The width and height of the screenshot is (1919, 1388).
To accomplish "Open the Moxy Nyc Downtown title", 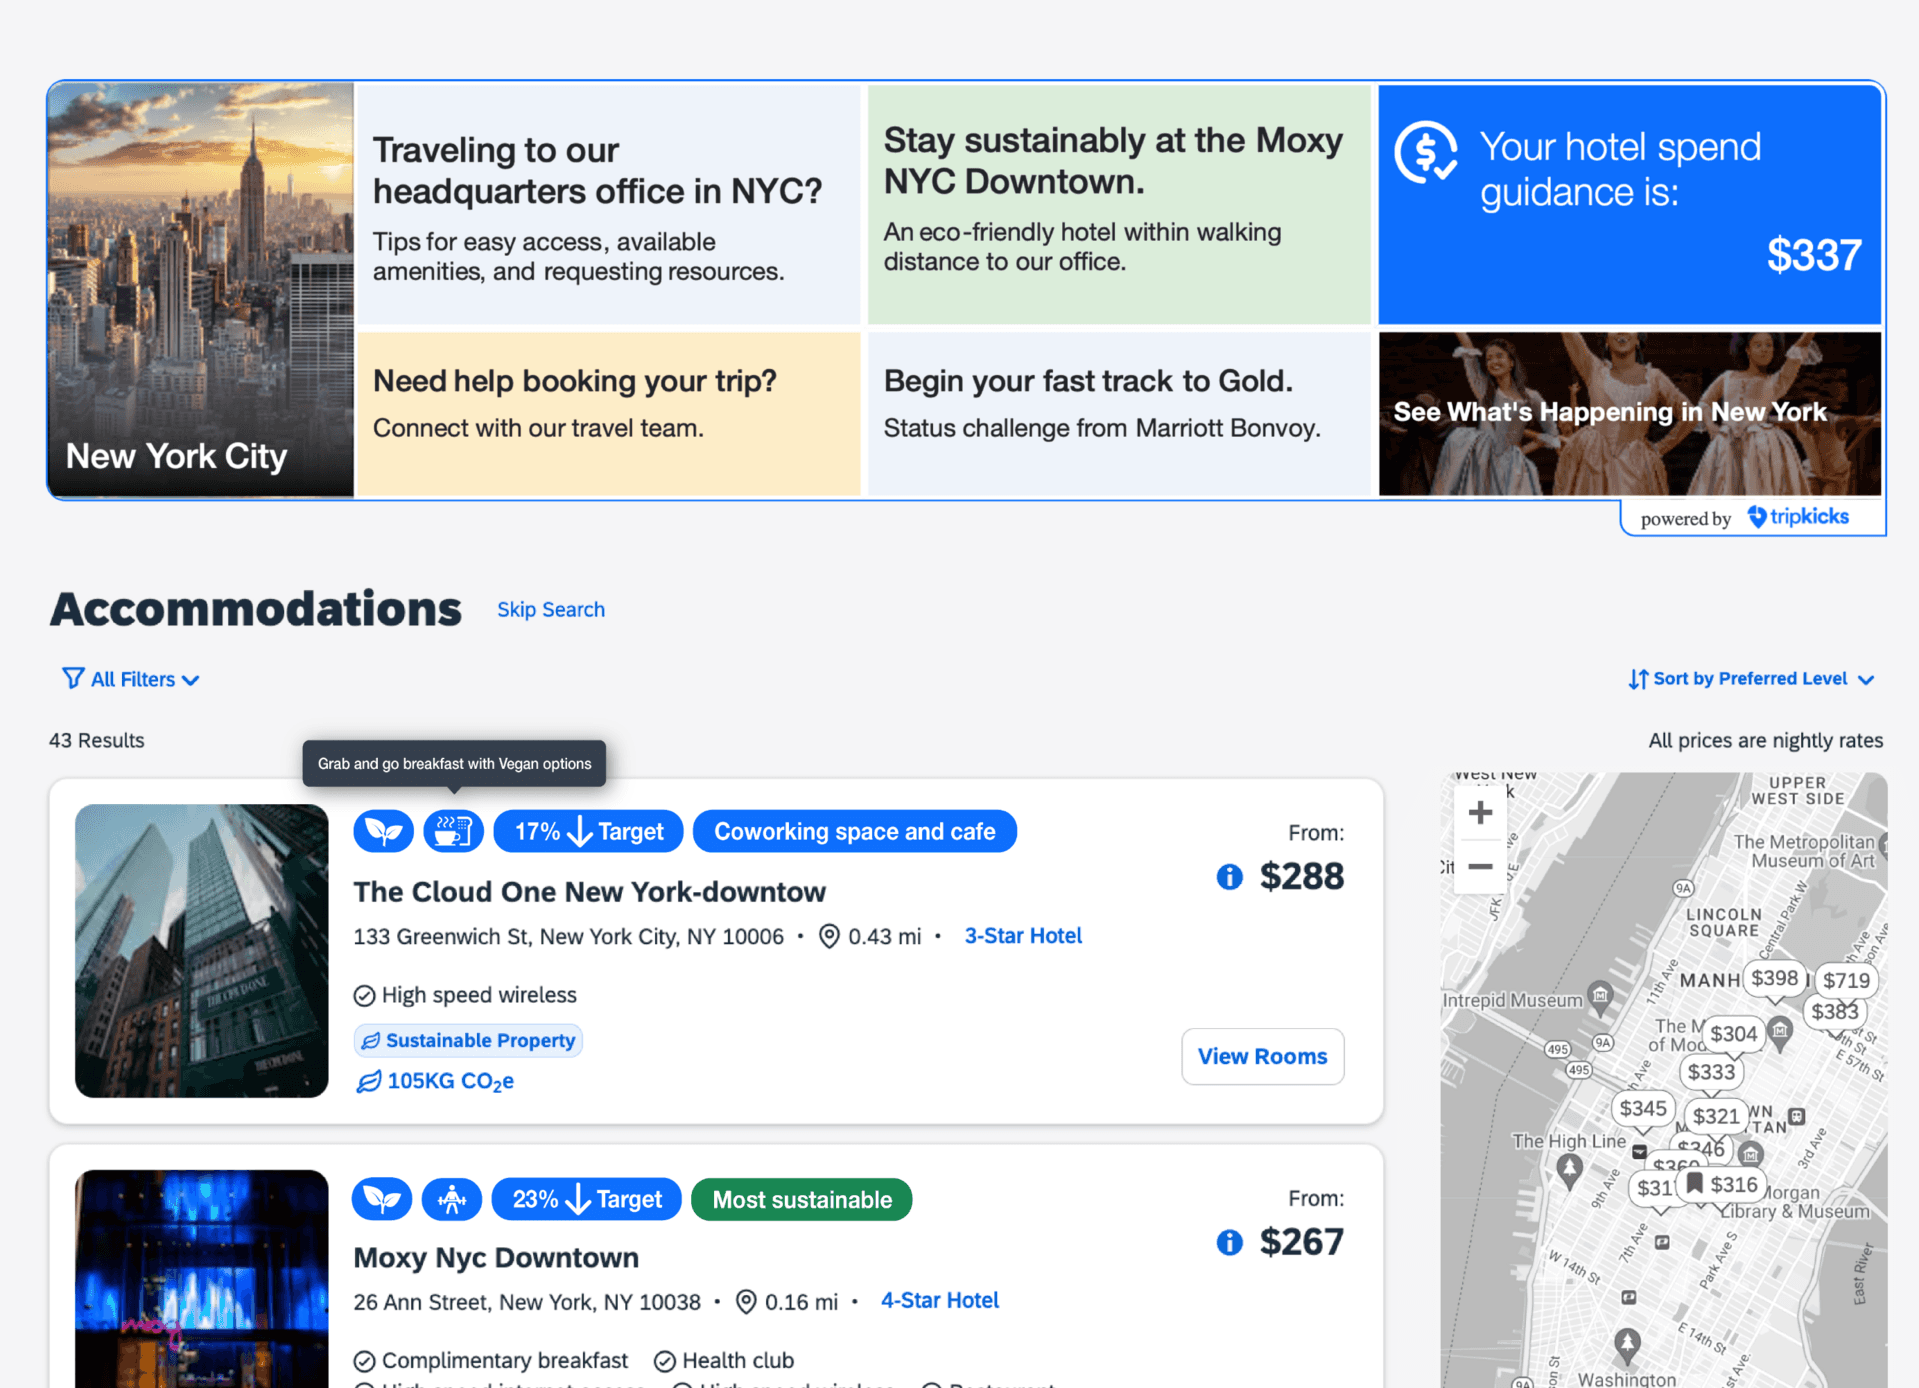I will coord(496,1257).
